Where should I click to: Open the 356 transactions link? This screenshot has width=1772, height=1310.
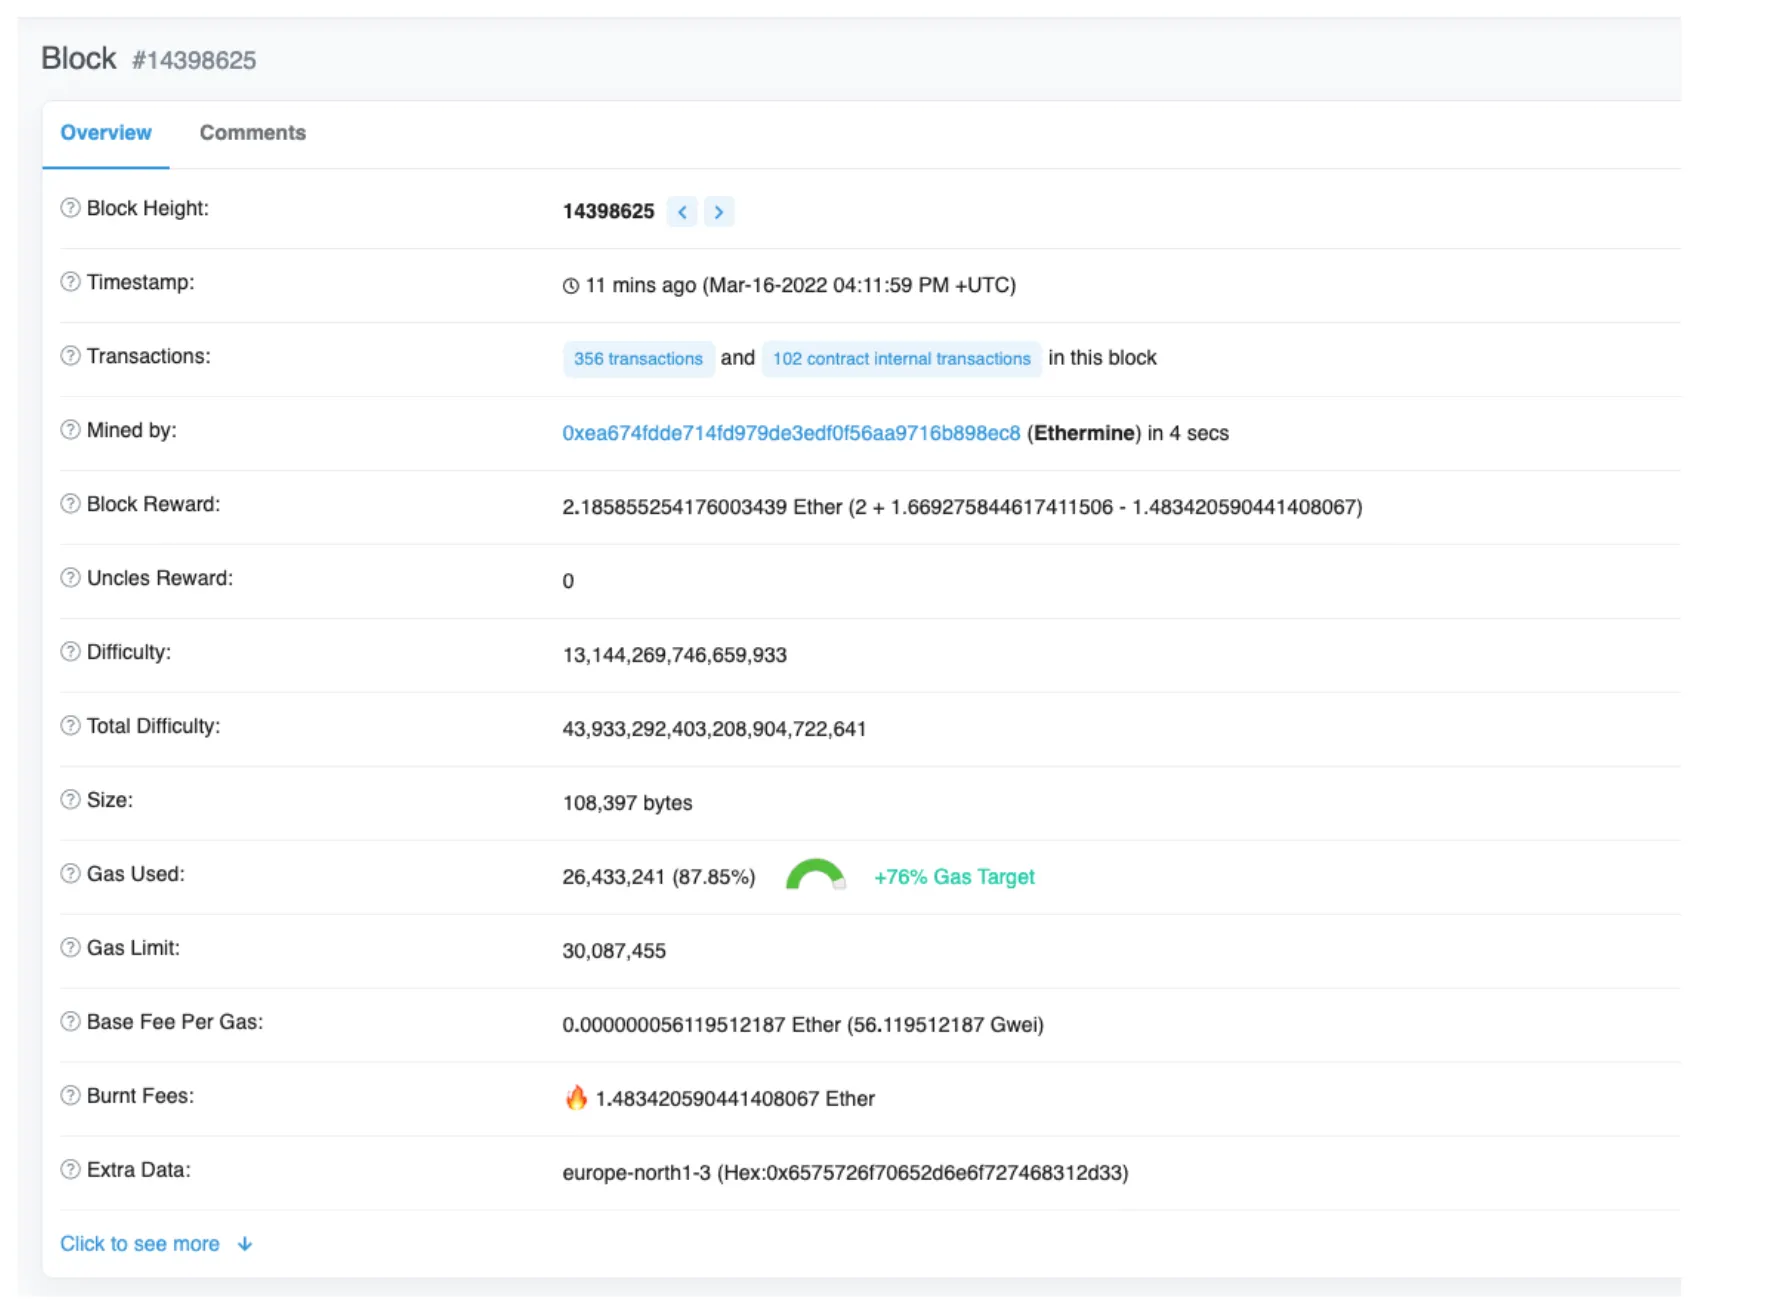coord(638,359)
